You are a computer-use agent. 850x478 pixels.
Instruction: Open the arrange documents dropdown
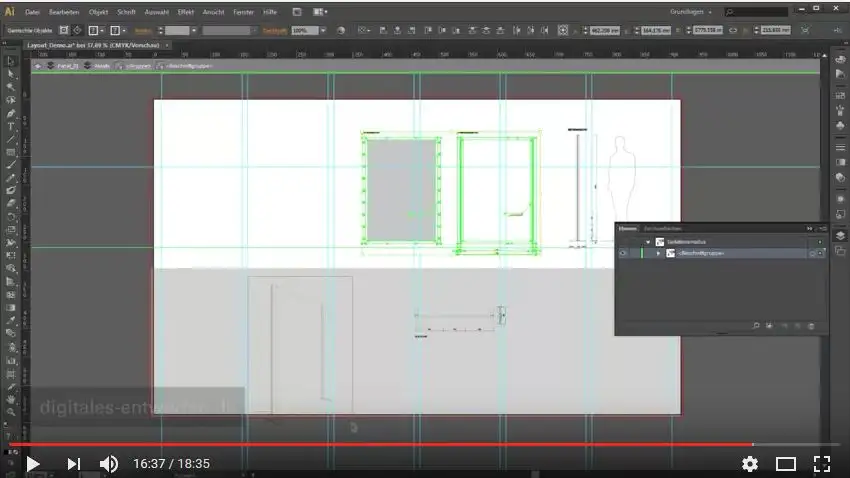coord(320,12)
